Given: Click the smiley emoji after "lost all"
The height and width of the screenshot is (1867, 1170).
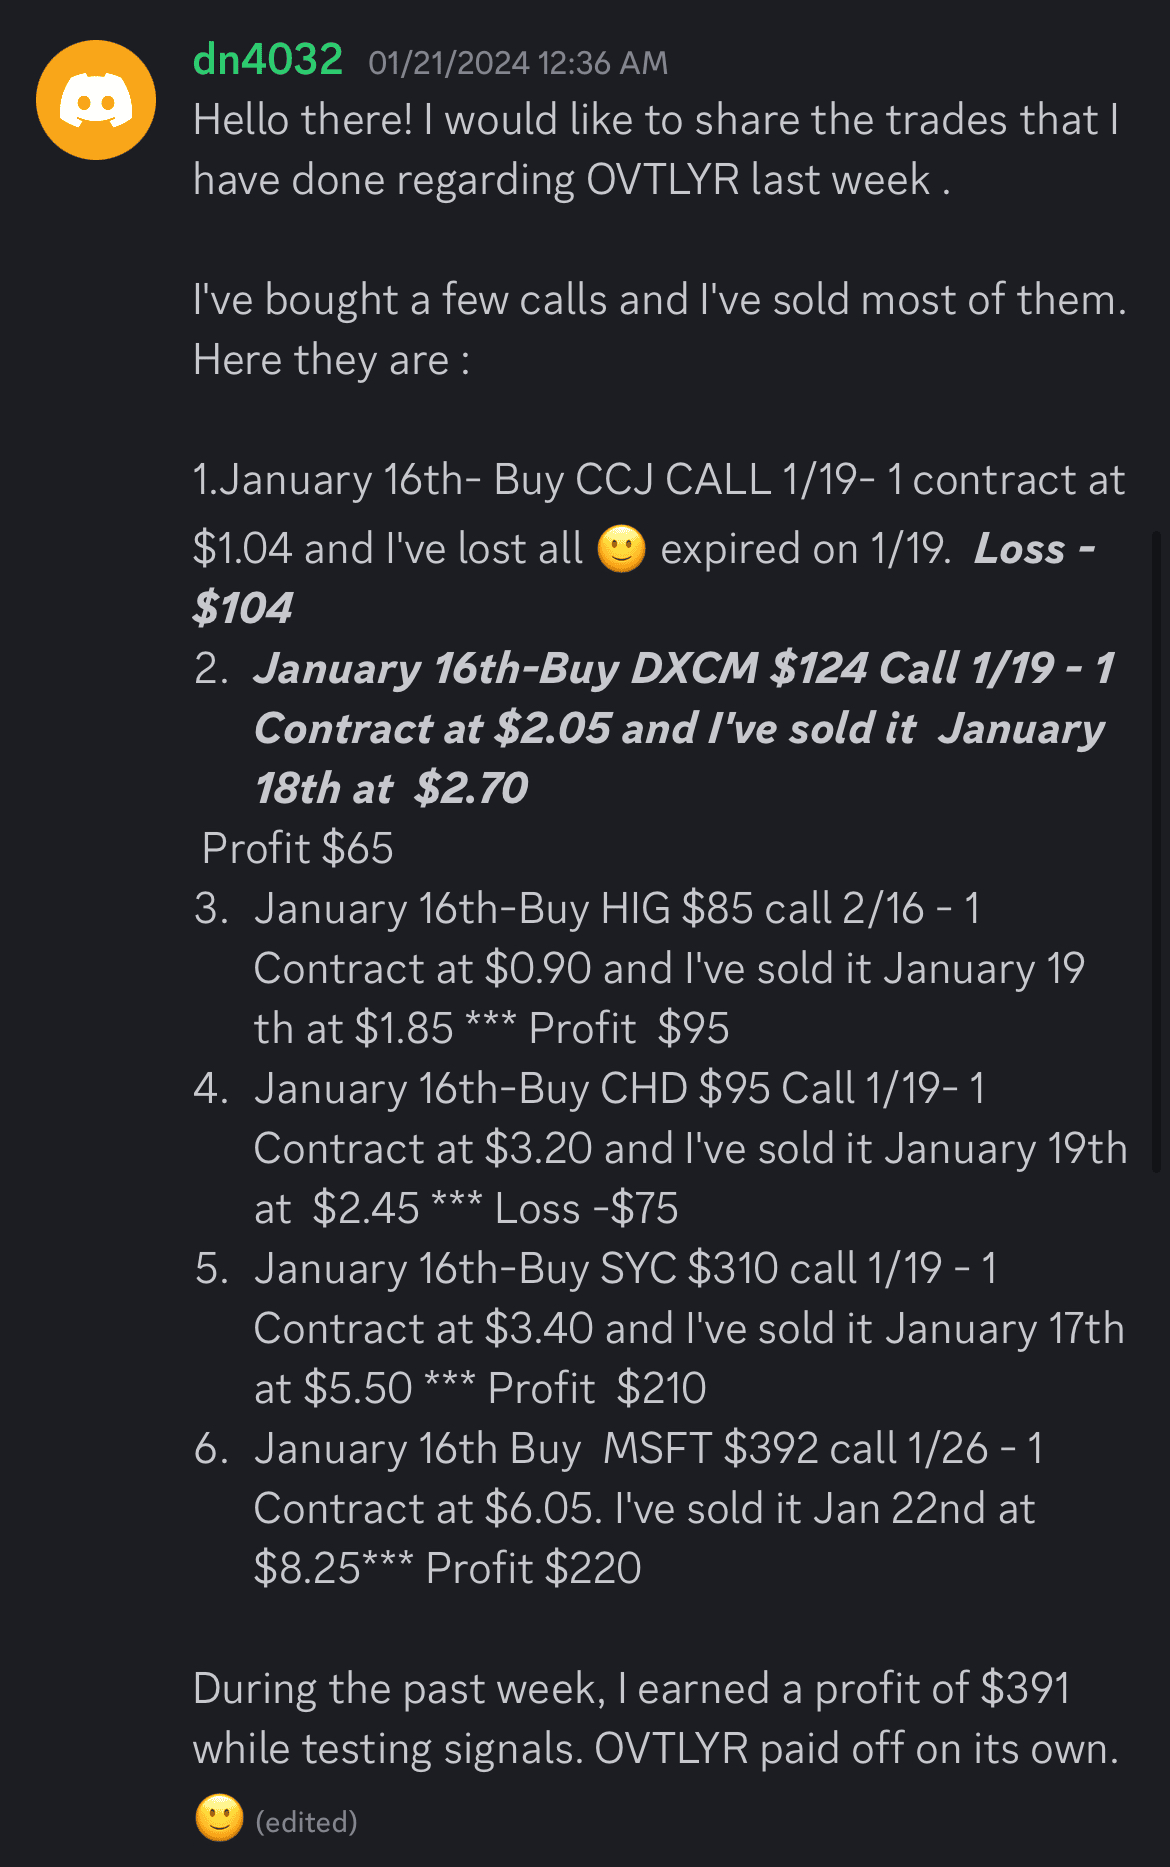Looking at the screenshot, I should [621, 549].
